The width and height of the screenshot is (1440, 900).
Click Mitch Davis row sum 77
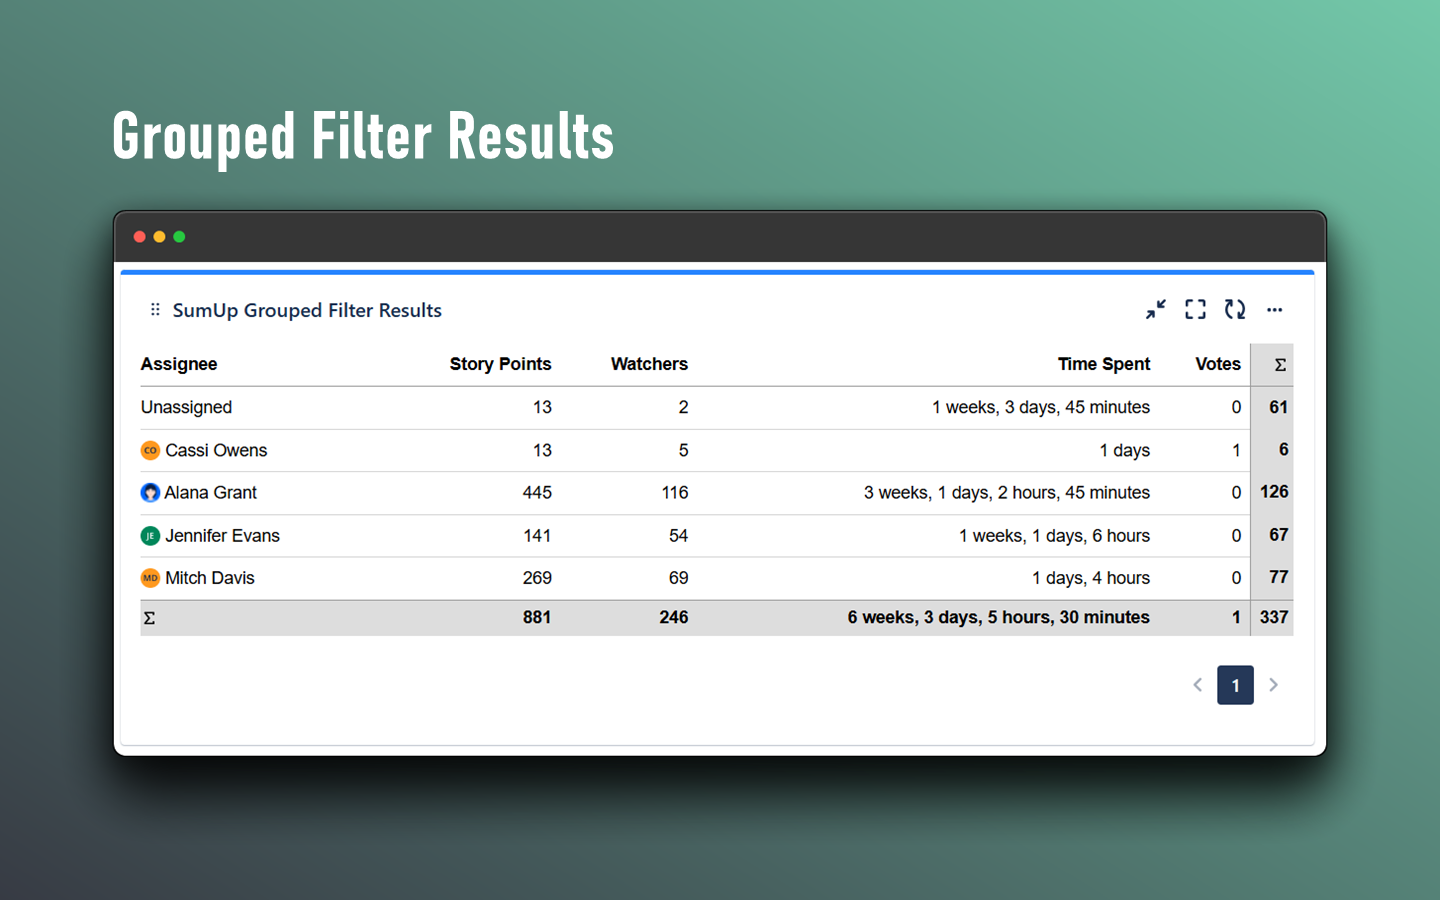(1278, 577)
